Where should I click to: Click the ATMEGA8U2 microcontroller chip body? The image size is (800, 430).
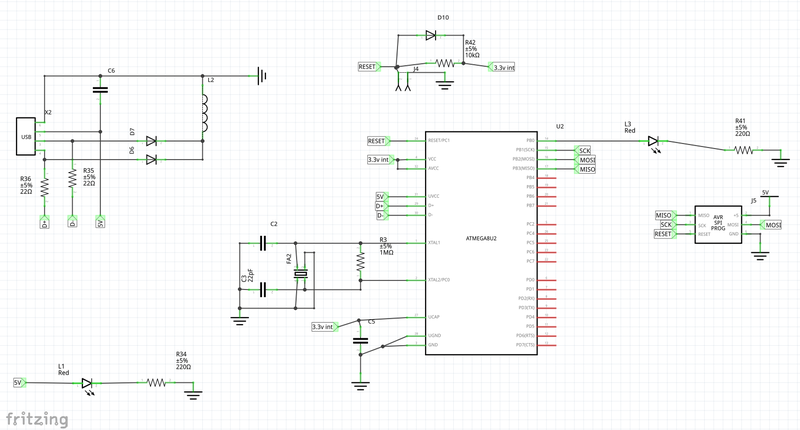483,240
